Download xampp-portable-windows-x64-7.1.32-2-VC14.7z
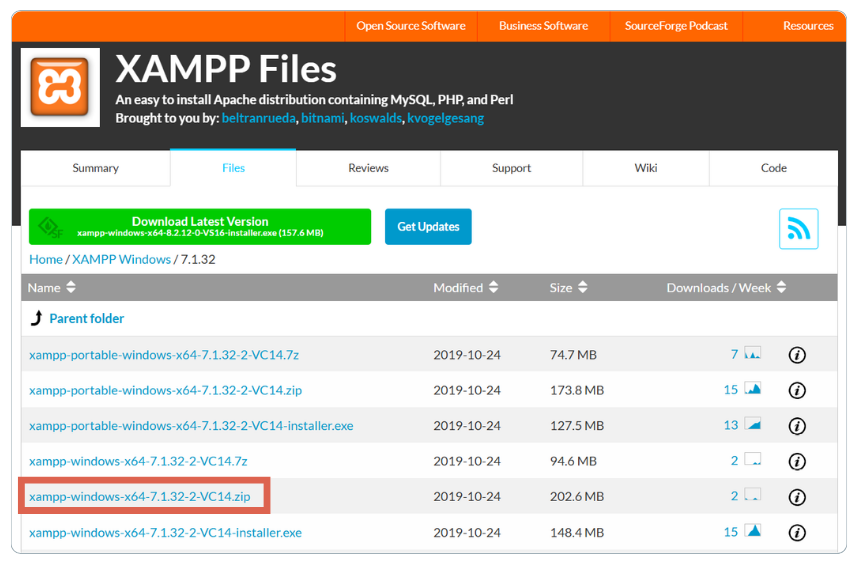 click(164, 355)
